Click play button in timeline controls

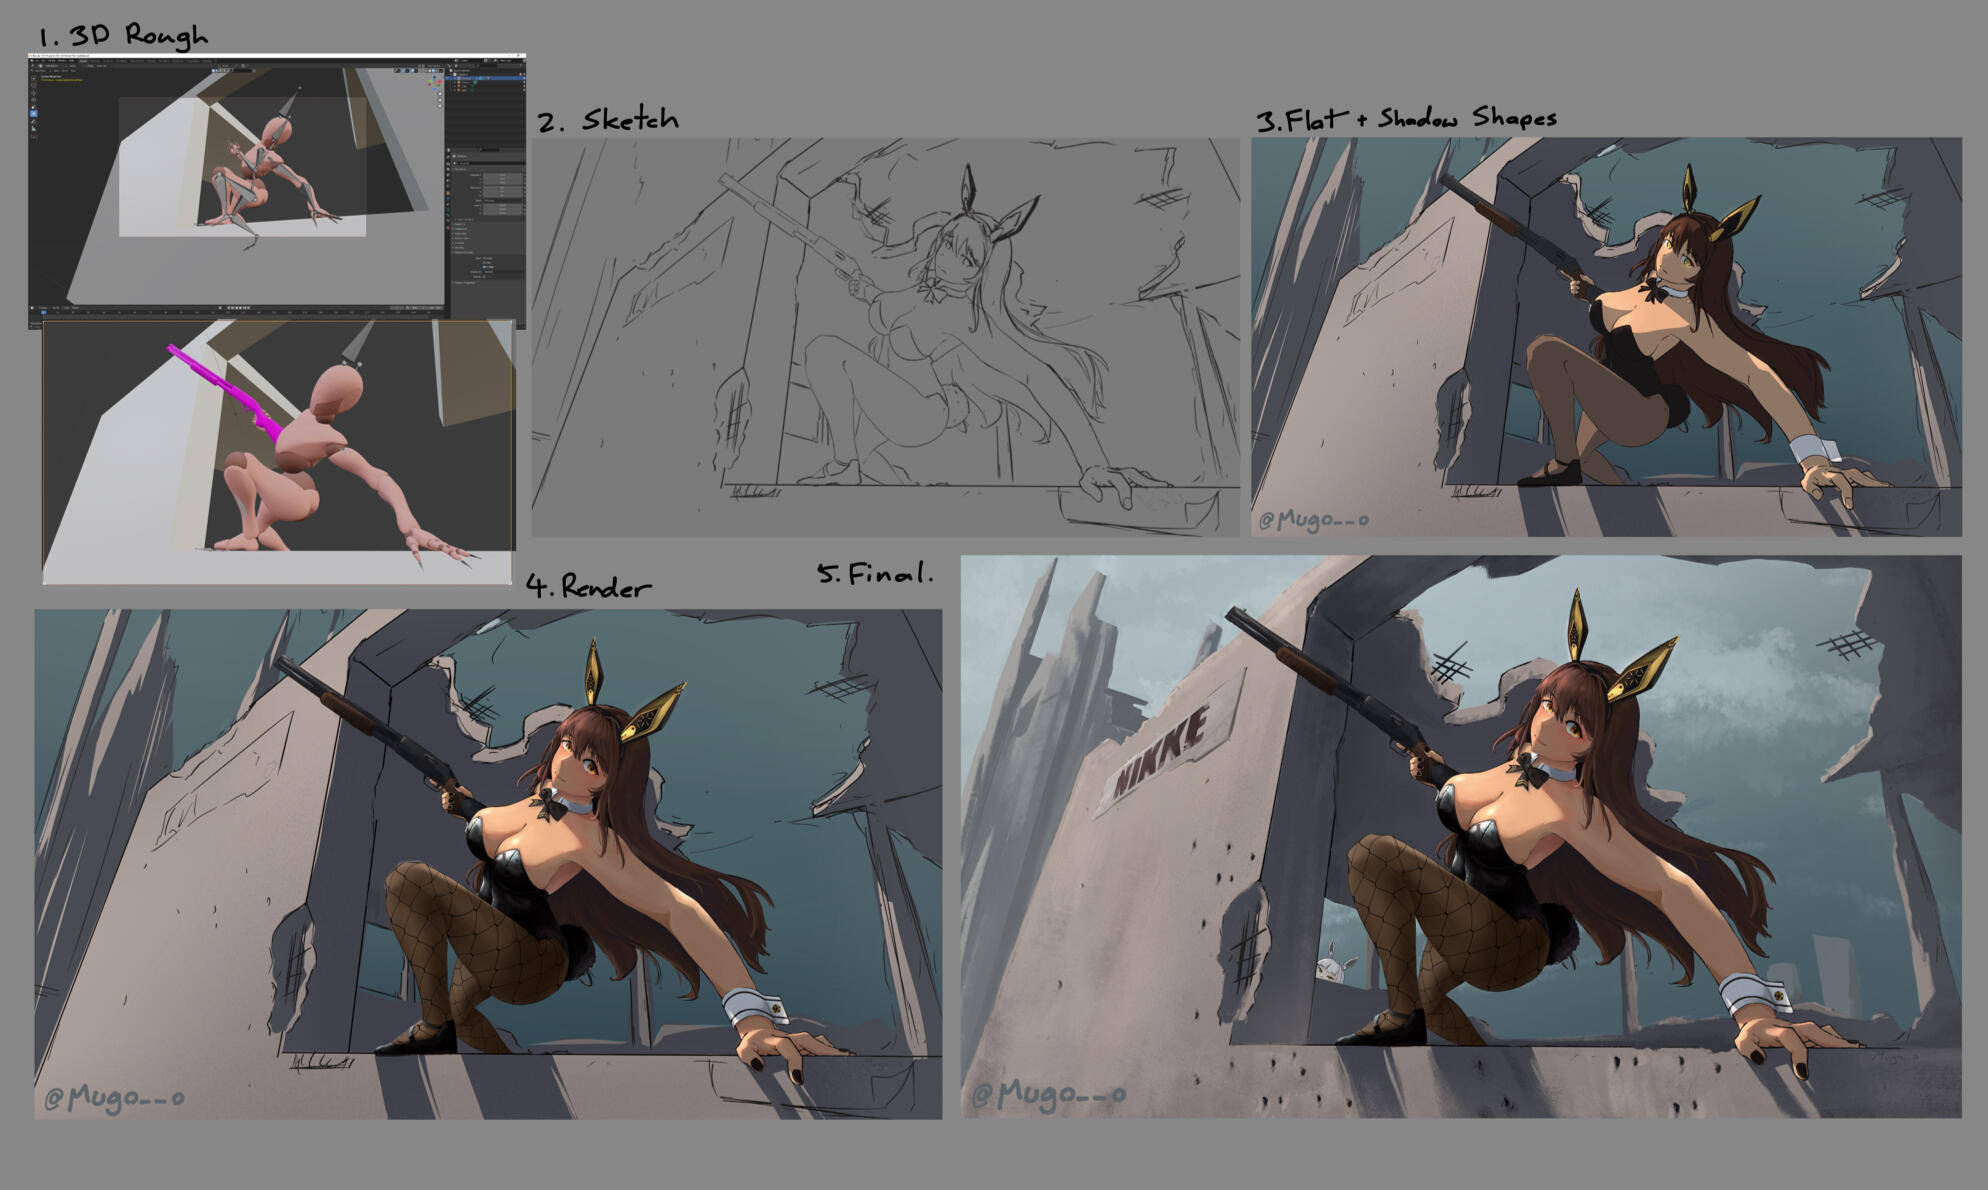tap(241, 308)
